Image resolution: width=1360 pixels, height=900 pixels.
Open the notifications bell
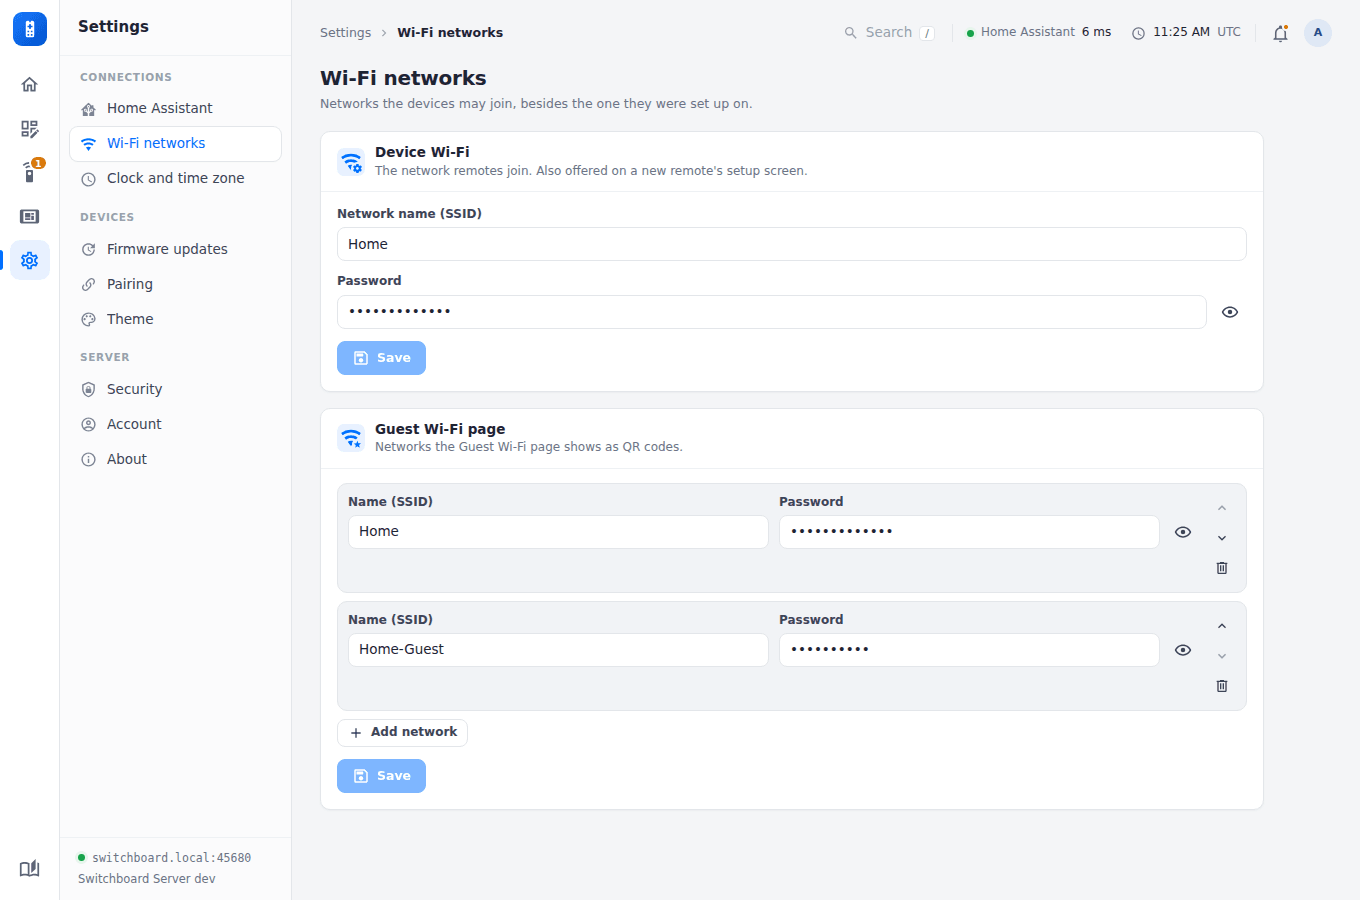point(1280,33)
